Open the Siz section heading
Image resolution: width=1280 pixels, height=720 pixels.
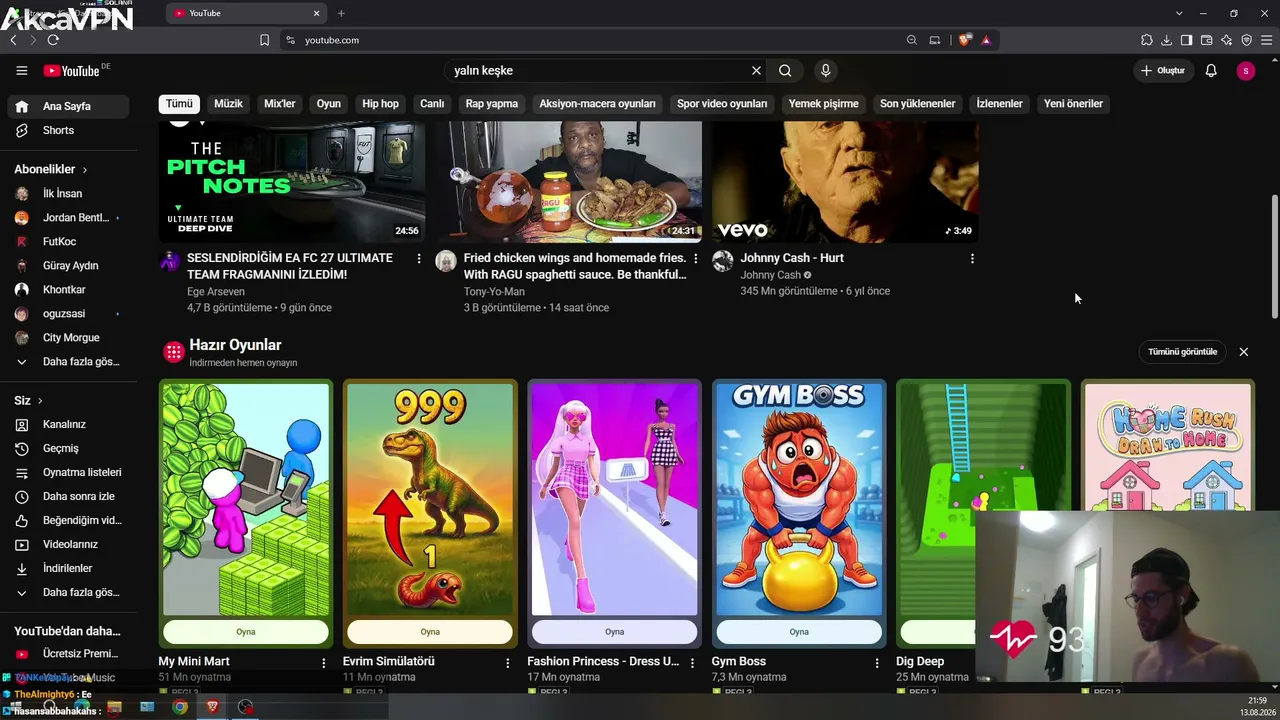pos(29,400)
